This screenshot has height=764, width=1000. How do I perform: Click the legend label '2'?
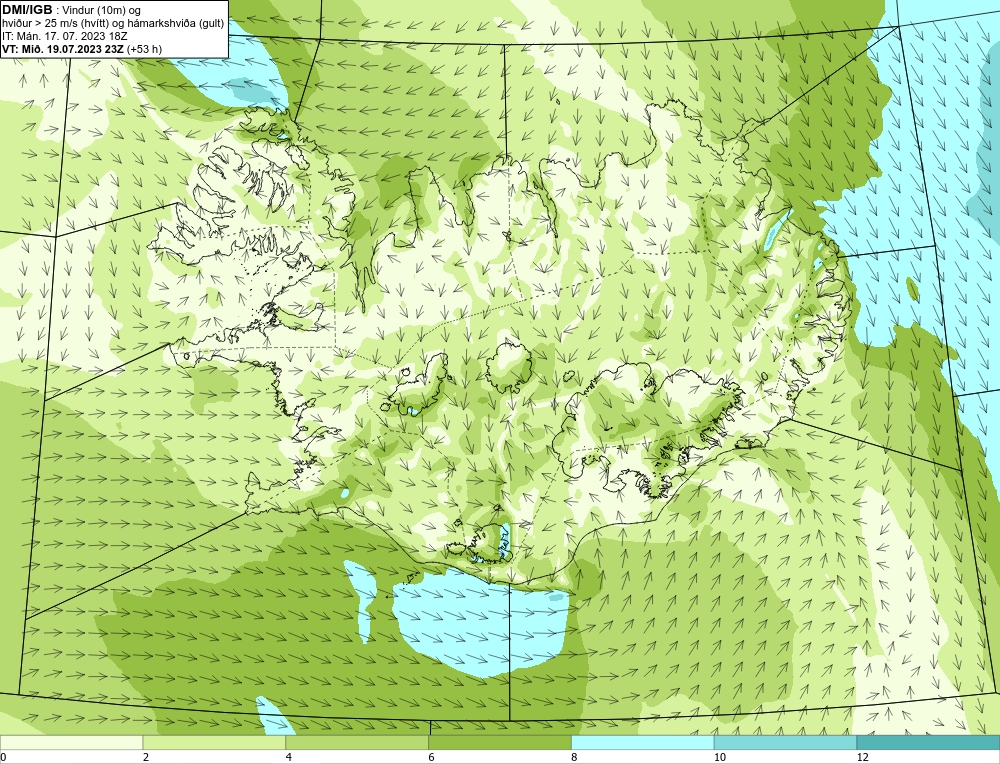146,758
